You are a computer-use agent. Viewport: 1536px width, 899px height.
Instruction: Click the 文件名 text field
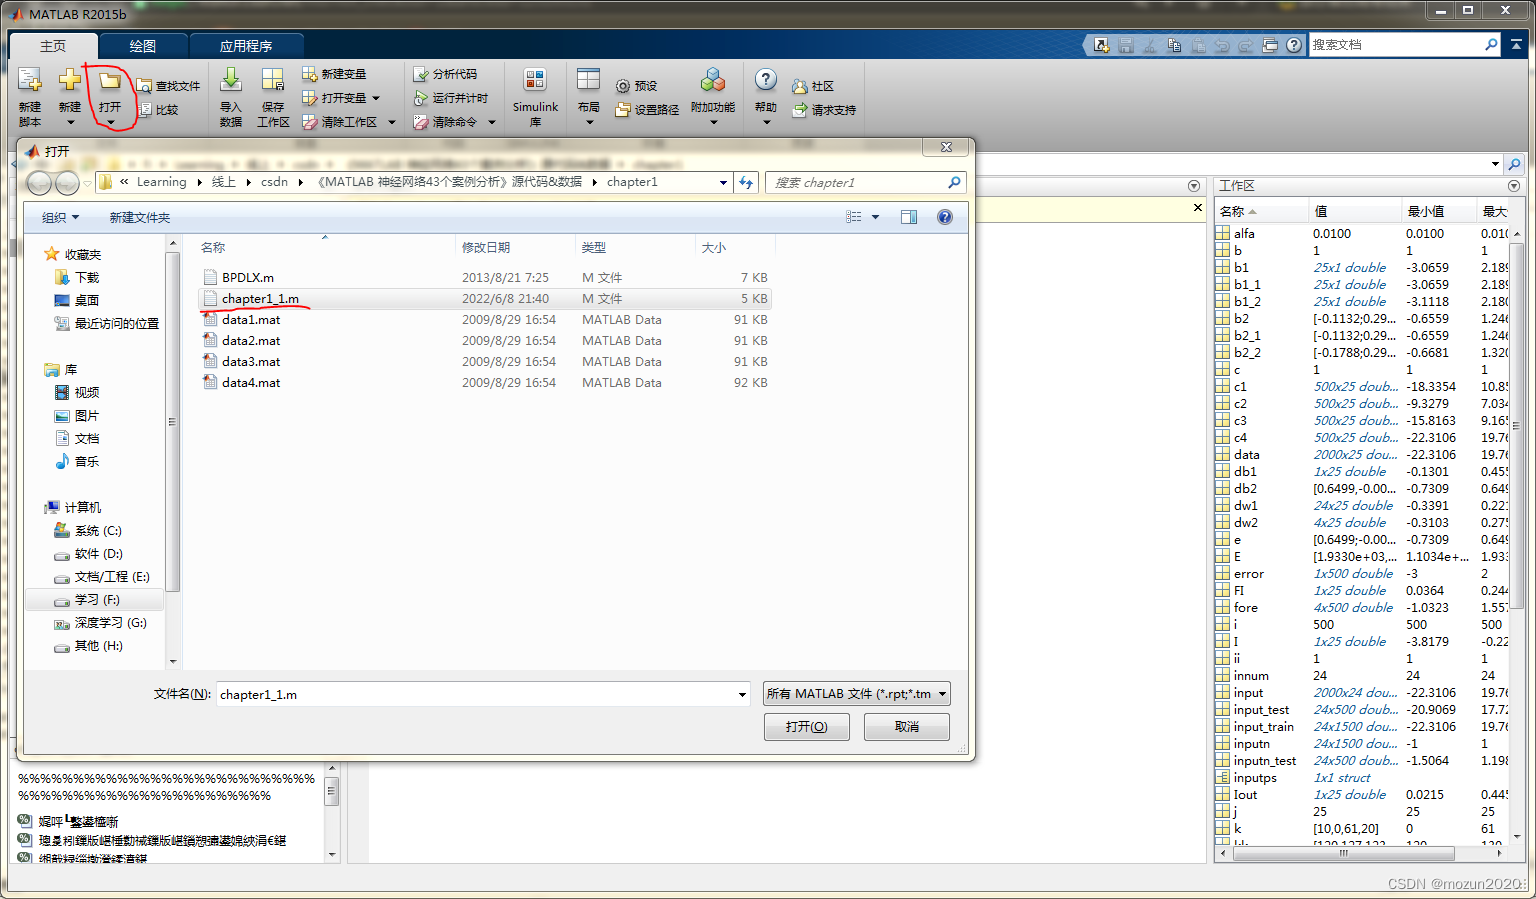(476, 694)
